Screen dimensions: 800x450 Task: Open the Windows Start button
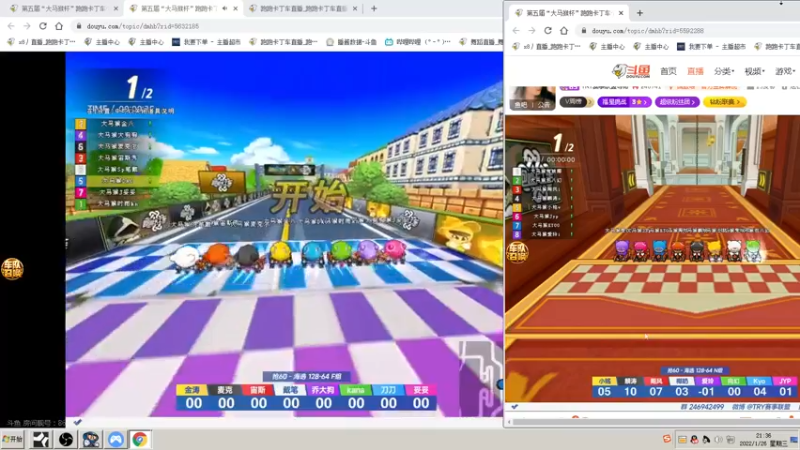[12, 439]
